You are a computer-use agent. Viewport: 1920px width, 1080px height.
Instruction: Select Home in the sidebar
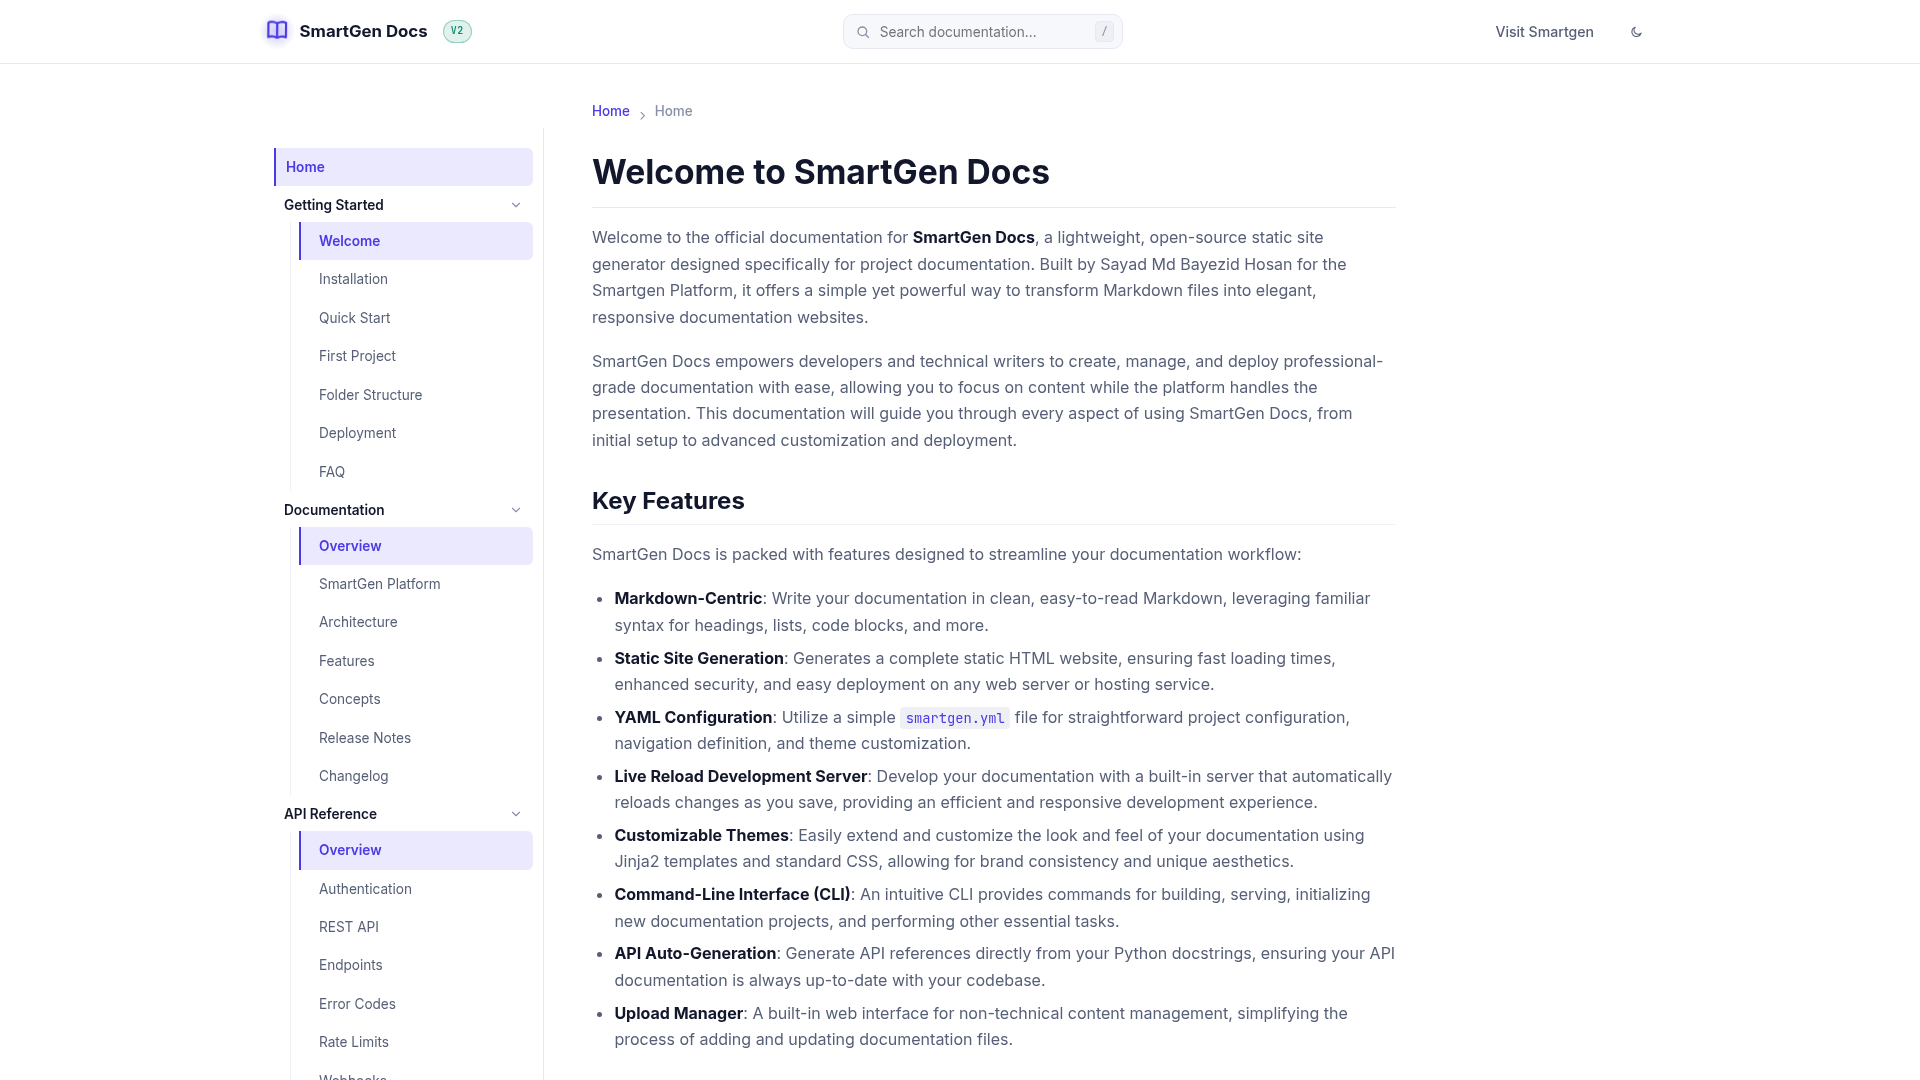[x=403, y=167]
